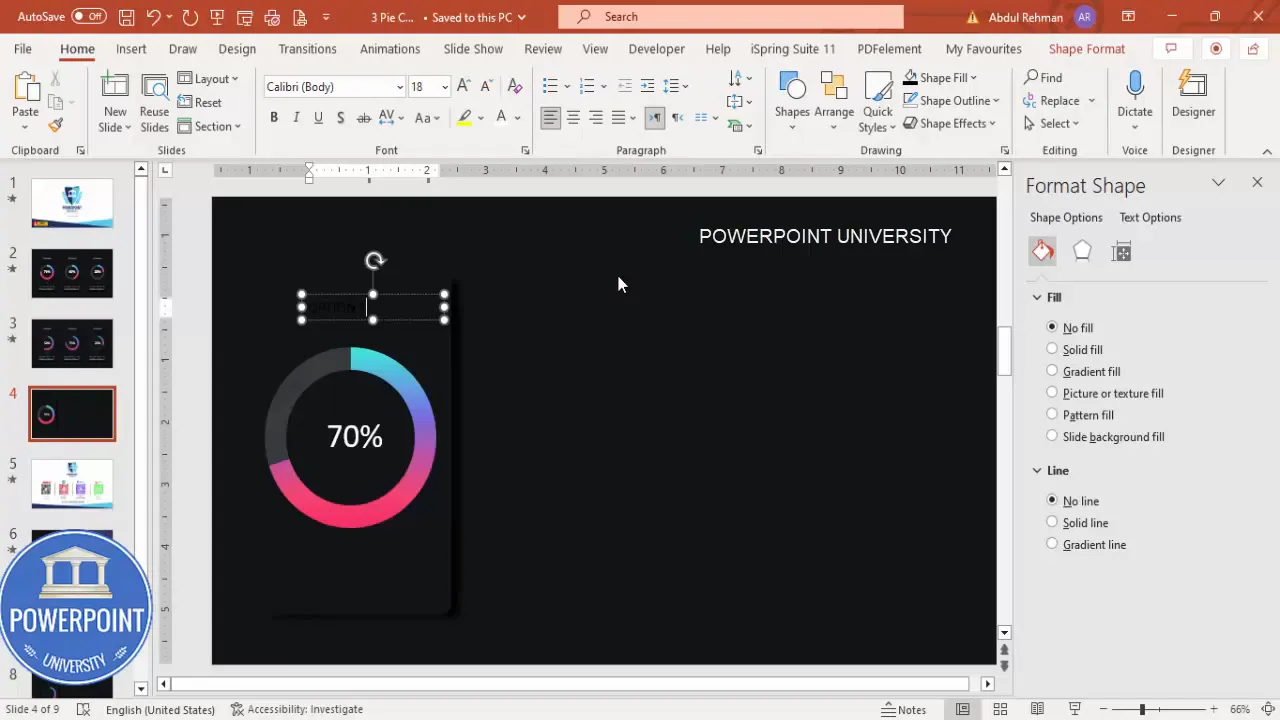Open the Insert tab
This screenshot has width=1280, height=720.
(x=131, y=49)
